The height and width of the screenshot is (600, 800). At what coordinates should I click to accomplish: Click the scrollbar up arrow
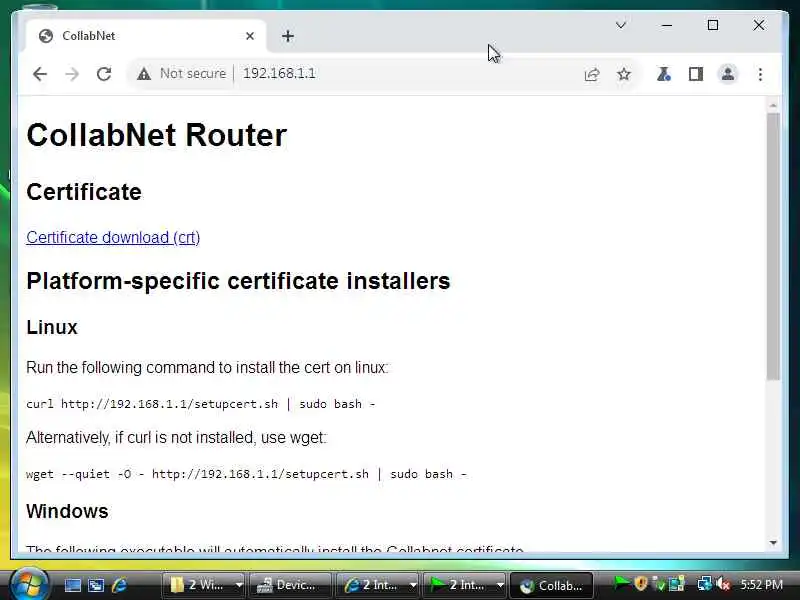tap(773, 105)
